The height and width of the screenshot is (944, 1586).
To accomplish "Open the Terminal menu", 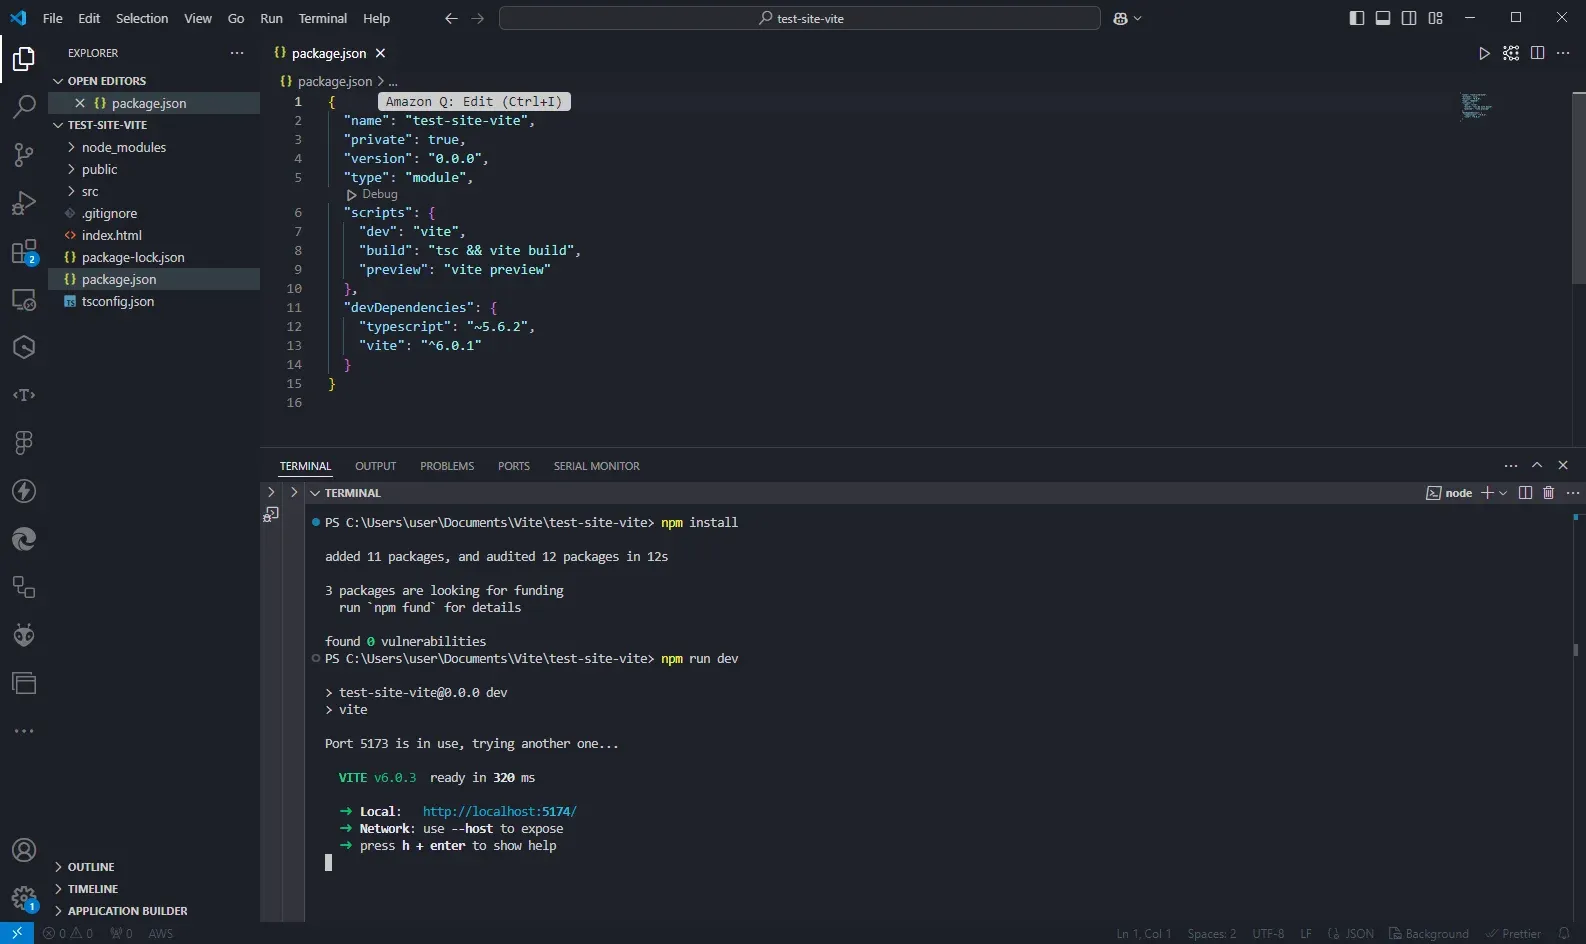I will point(323,18).
